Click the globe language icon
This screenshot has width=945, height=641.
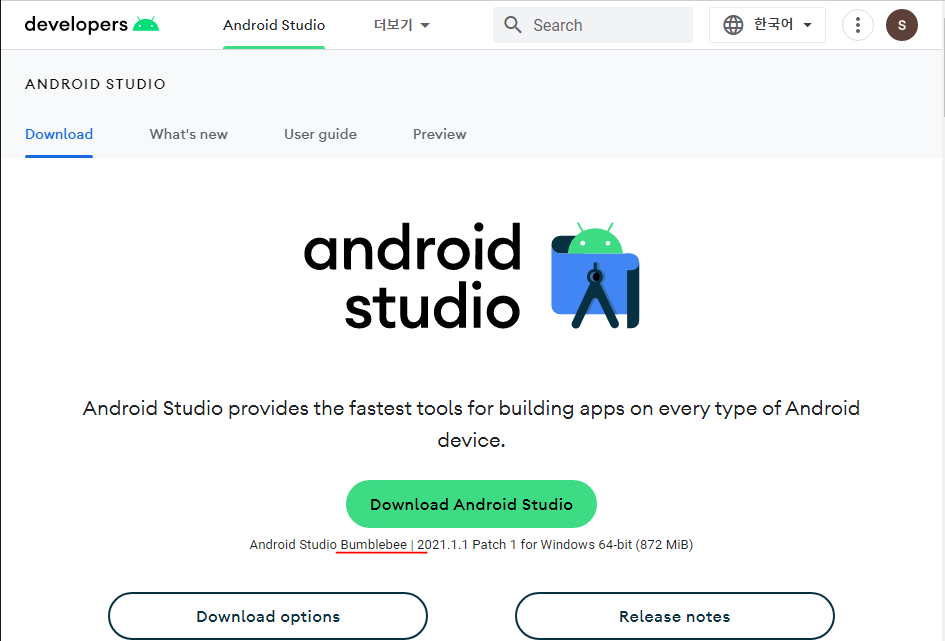733,25
